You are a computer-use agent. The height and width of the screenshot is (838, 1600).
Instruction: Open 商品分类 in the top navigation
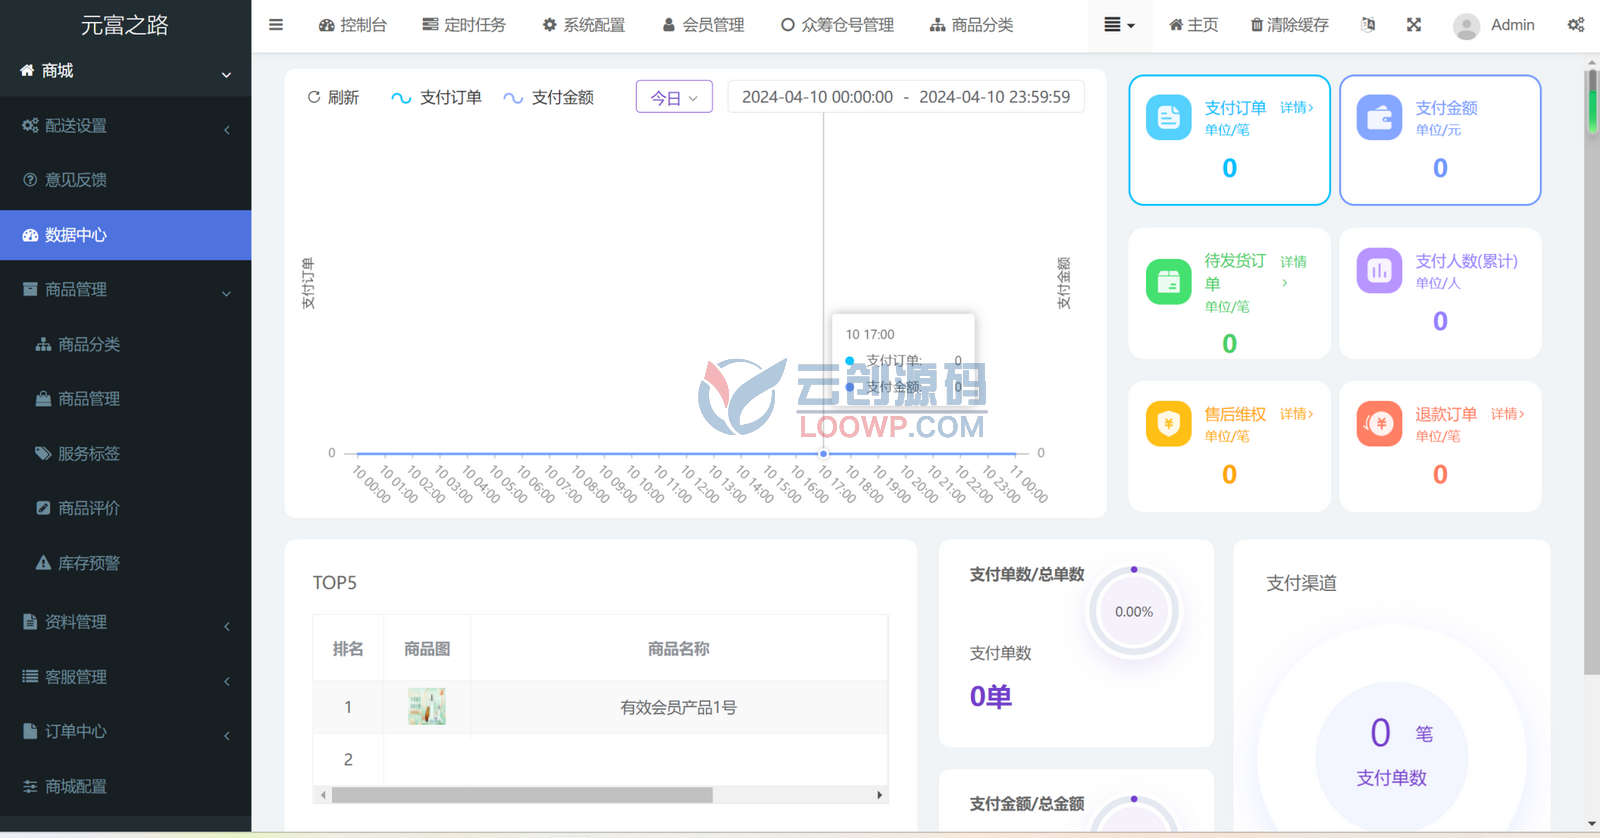(971, 25)
